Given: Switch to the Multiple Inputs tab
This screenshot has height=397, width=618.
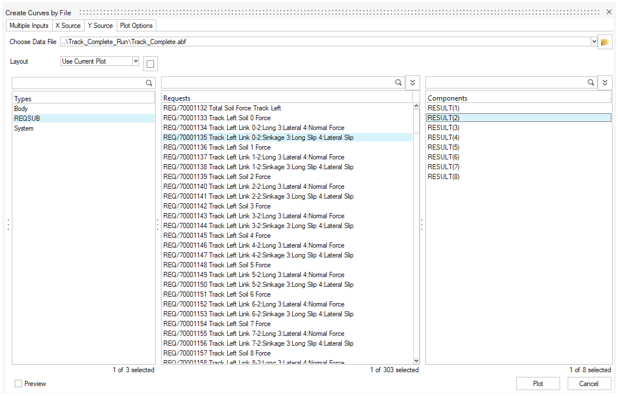Looking at the screenshot, I should (29, 26).
